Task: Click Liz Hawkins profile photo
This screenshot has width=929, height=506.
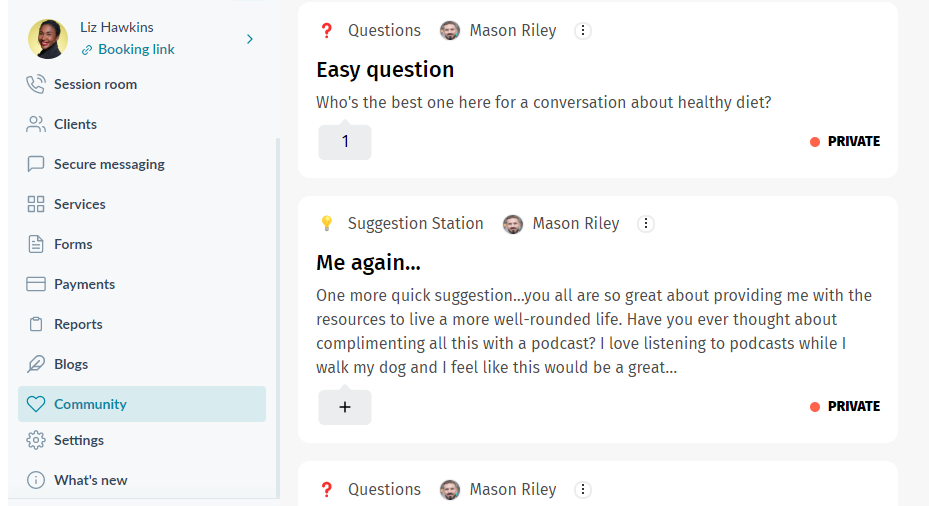Action: (x=48, y=39)
